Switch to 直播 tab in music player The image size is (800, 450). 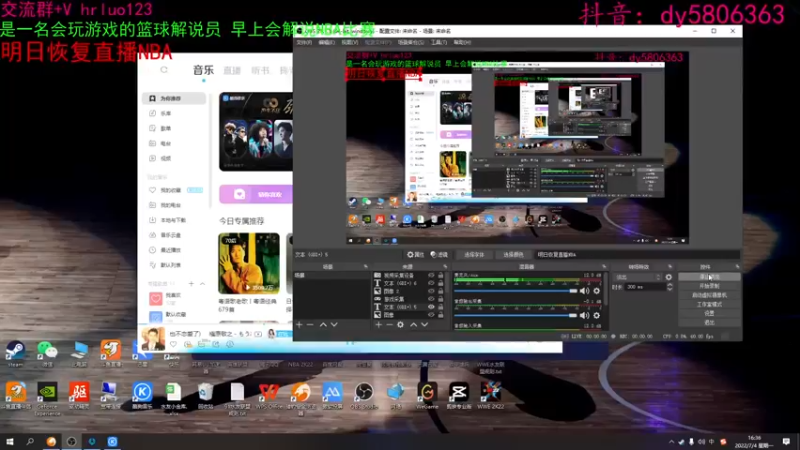pyautogui.click(x=232, y=70)
